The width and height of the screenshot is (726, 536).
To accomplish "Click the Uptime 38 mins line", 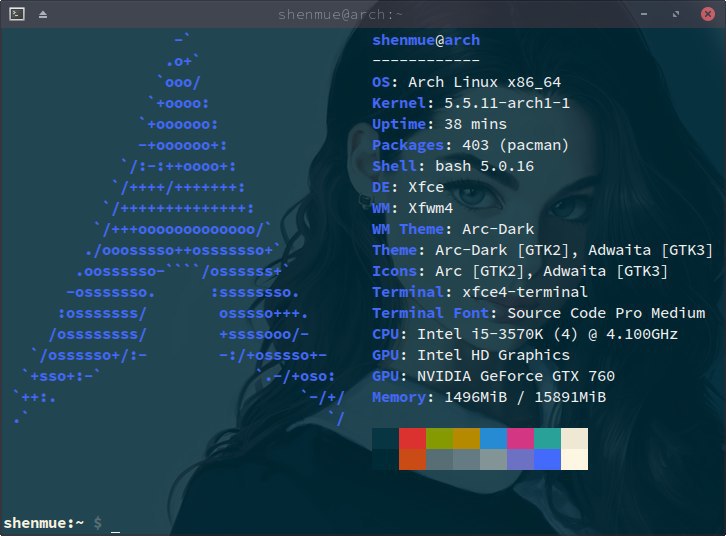I will click(439, 124).
